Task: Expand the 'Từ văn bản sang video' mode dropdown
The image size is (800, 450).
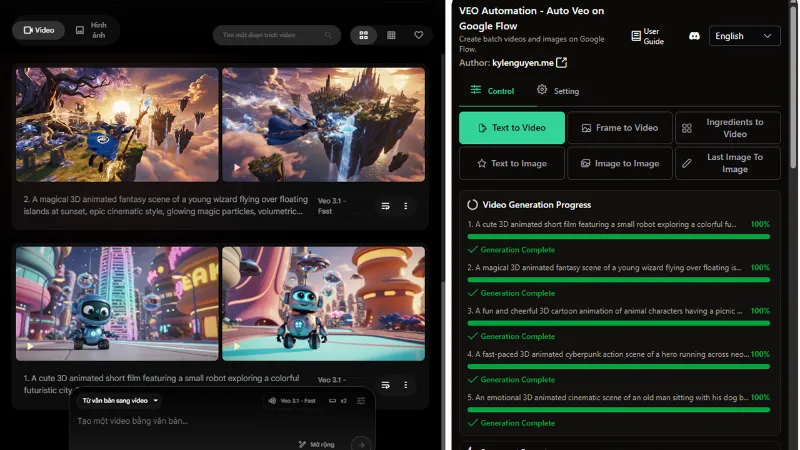Action: point(120,400)
